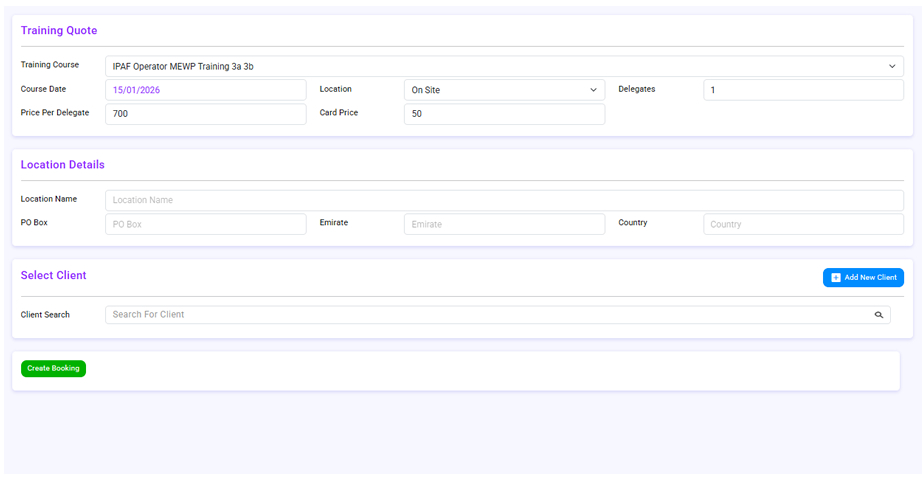Select the Country text field
Screen dimensions: 922x500
click(803, 224)
